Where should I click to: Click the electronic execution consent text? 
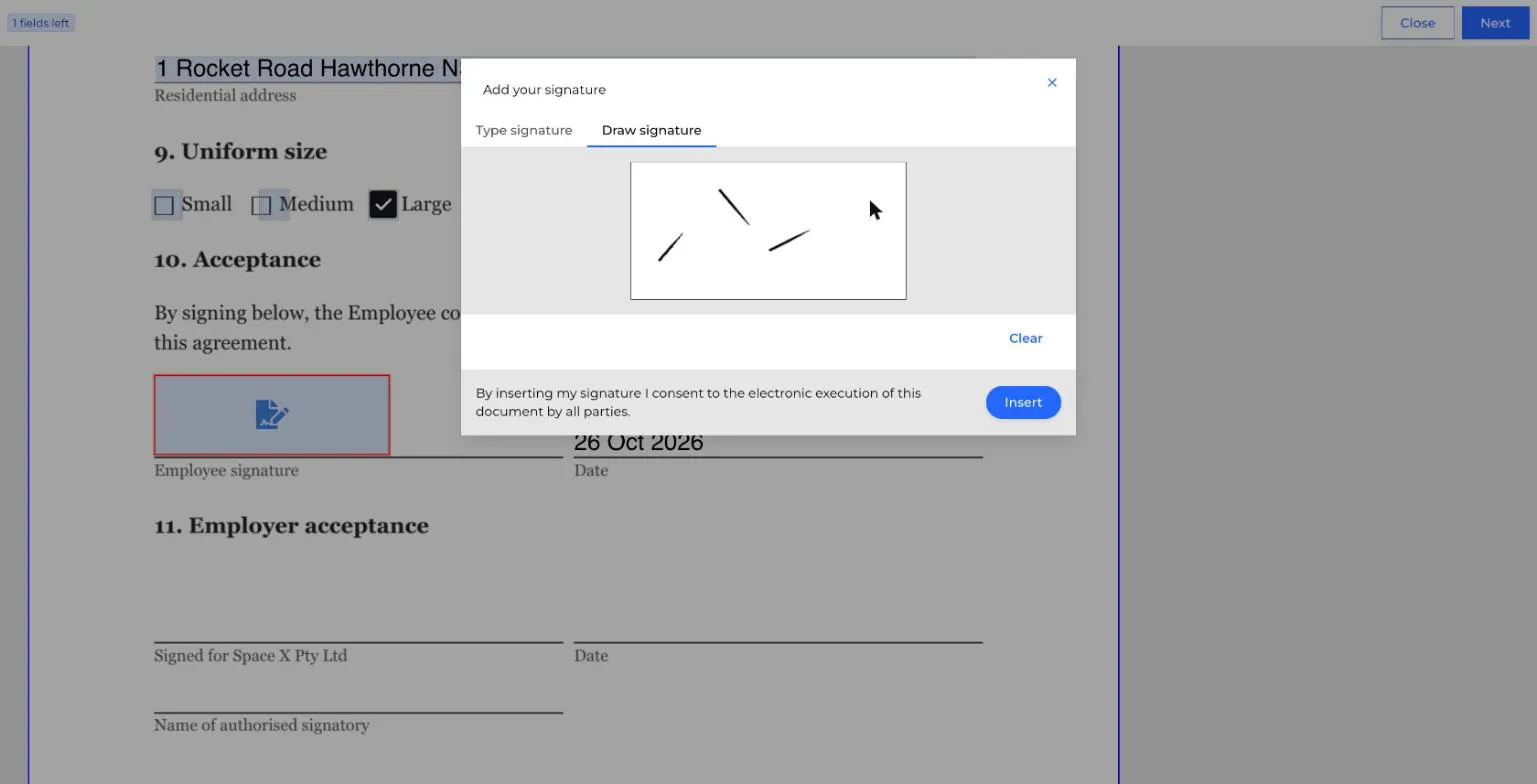pyautogui.click(x=698, y=402)
